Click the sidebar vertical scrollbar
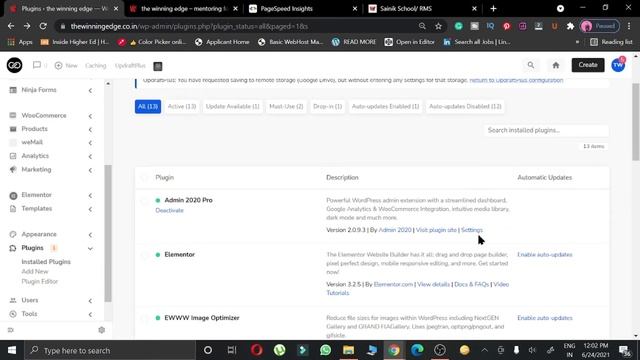Image resolution: width=640 pixels, height=360 pixels. point(108,233)
